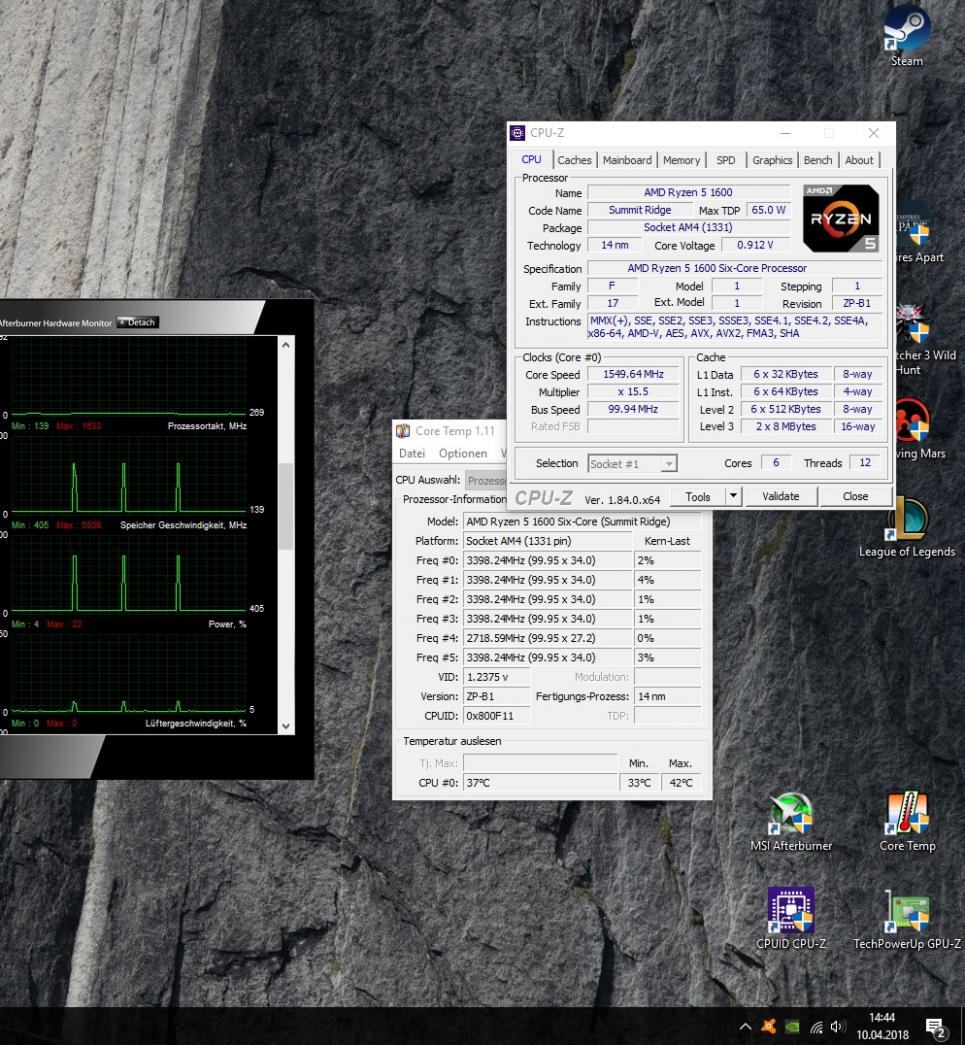This screenshot has height=1045, width=965.
Task: Click the Freq #4 value 2718.59MHz
Action: coord(547,638)
